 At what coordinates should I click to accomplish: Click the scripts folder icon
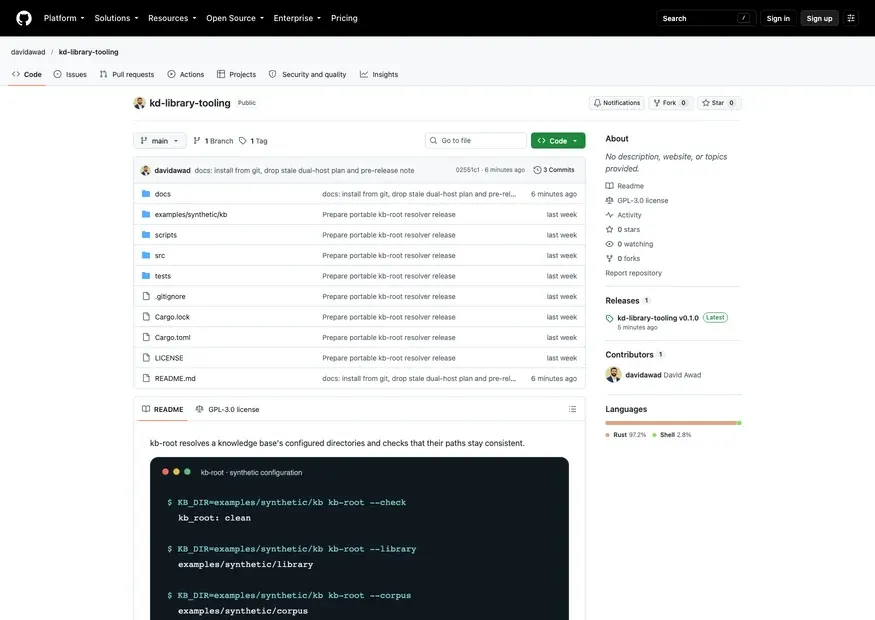(x=146, y=235)
